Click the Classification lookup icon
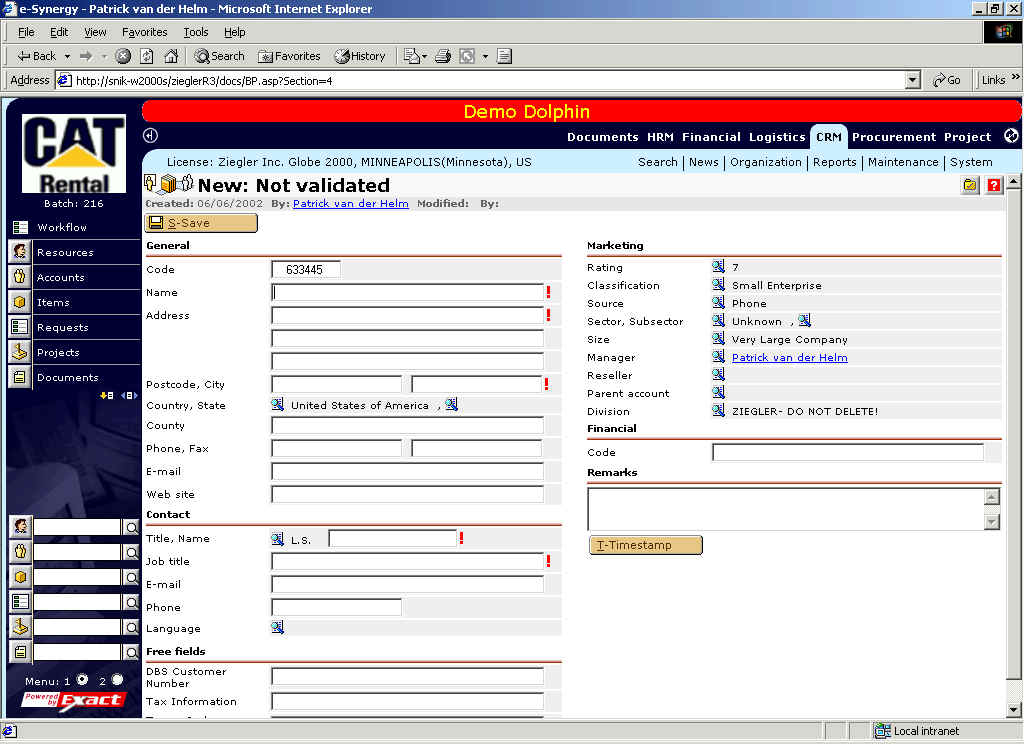 [718, 285]
